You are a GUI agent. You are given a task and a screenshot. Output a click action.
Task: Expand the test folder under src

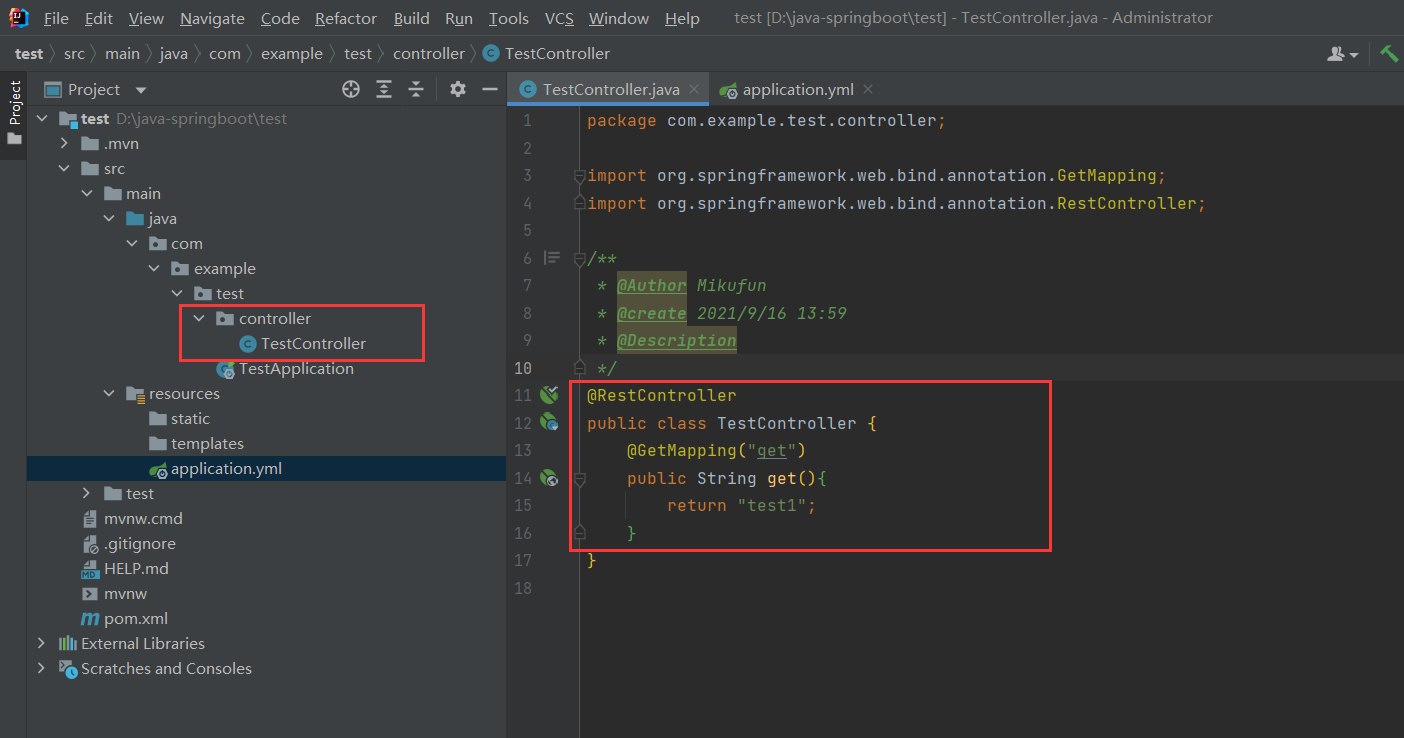click(87, 493)
